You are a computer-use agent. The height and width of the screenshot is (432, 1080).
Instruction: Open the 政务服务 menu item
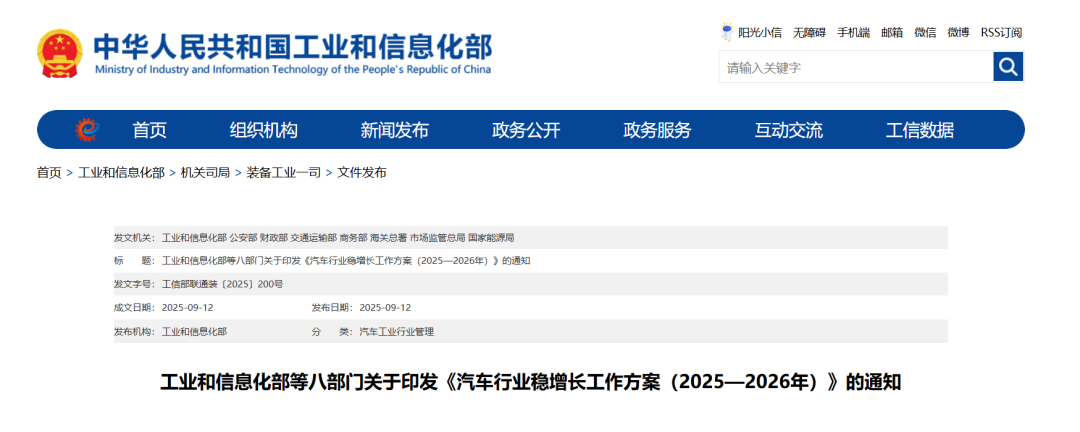click(657, 130)
